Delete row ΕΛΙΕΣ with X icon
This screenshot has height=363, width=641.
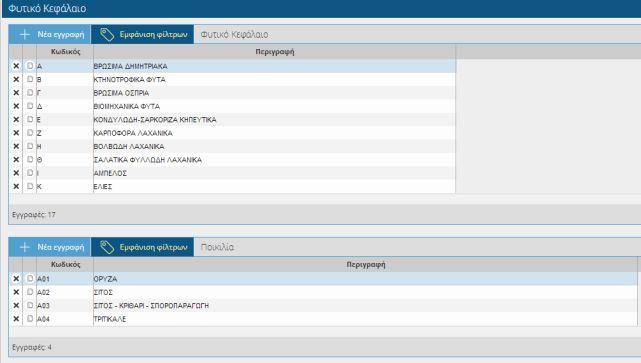tap(16, 186)
